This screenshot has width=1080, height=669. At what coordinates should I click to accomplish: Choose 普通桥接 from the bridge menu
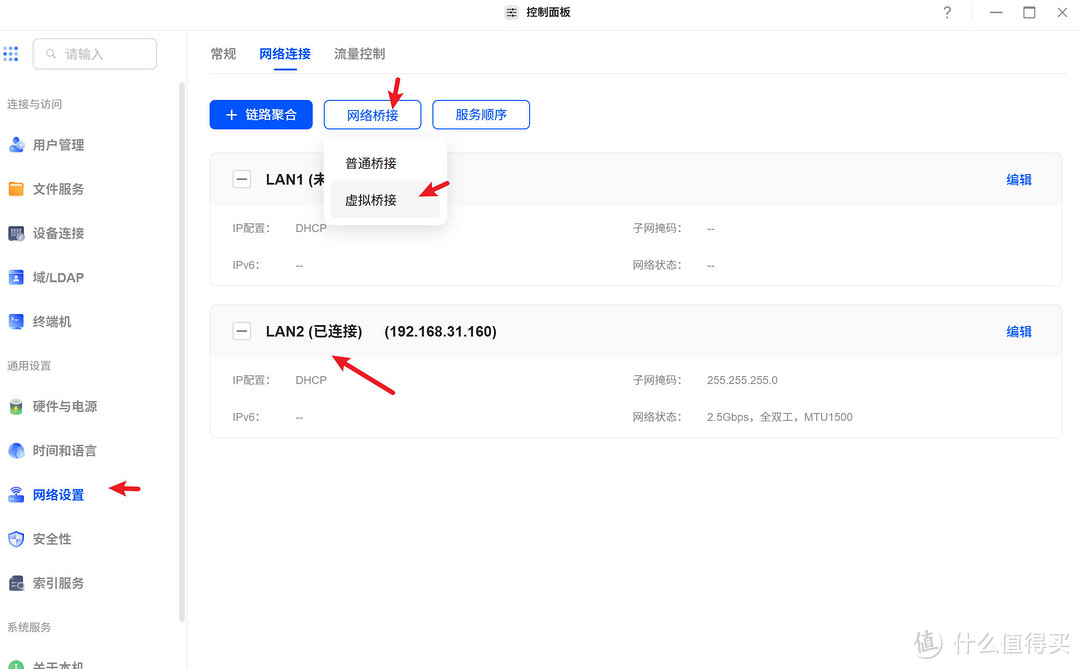point(370,162)
